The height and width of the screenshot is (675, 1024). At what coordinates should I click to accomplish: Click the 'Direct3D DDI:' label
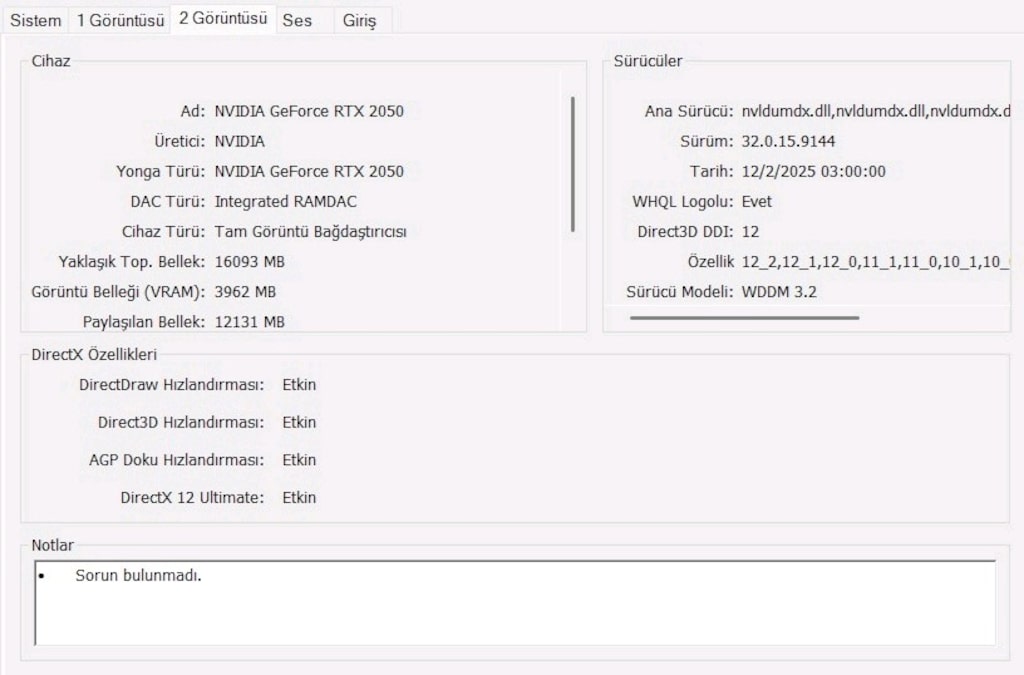[685, 232]
